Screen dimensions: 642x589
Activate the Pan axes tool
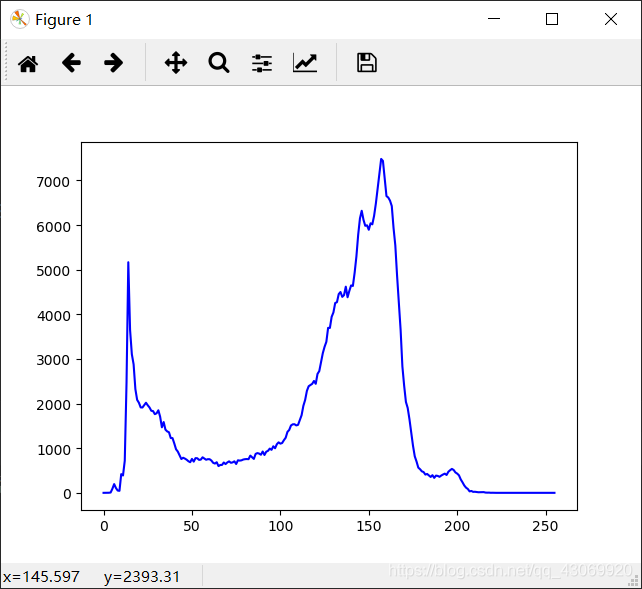point(176,63)
